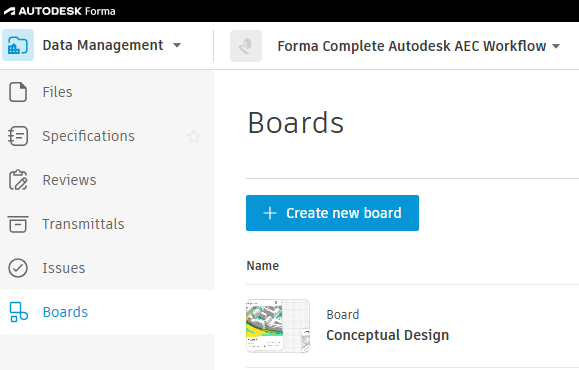
Task: Click the Transmittals archive box icon
Action: (18, 224)
